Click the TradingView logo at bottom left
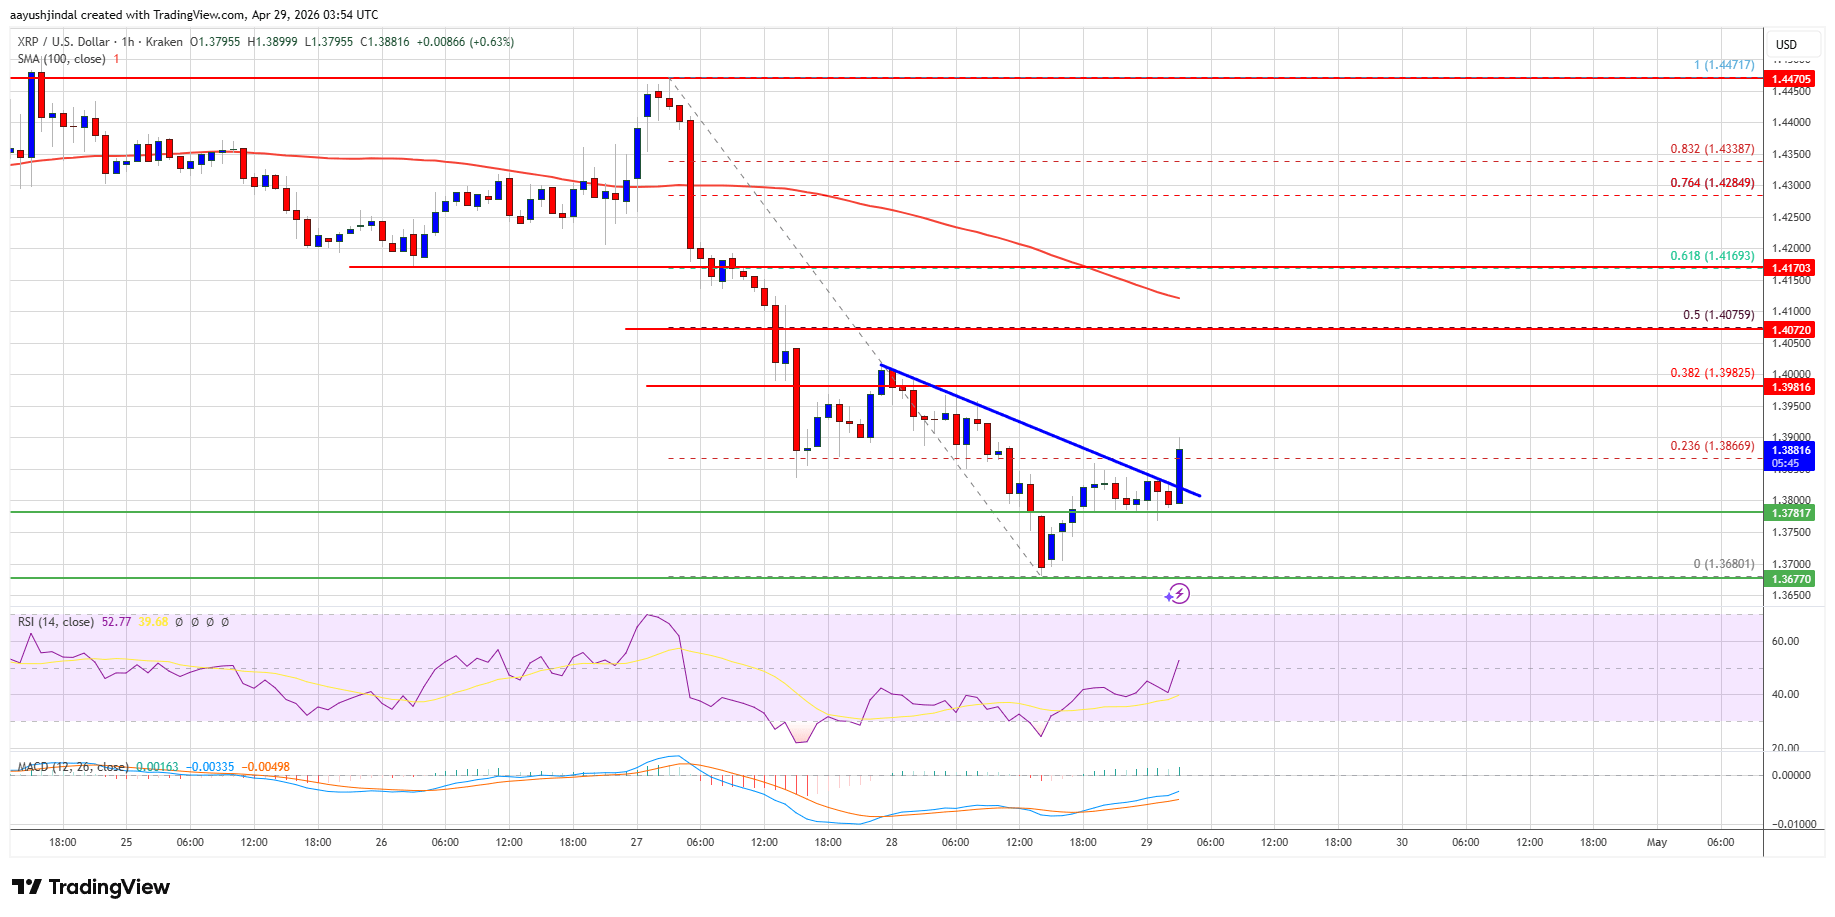The width and height of the screenshot is (1835, 917). [91, 887]
